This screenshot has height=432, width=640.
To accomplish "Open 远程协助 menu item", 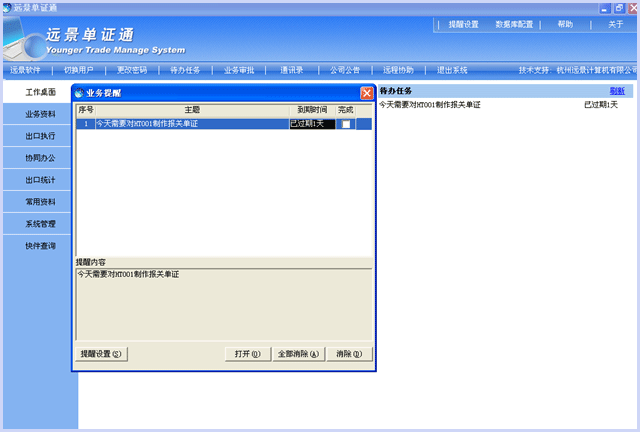I will click(398, 70).
